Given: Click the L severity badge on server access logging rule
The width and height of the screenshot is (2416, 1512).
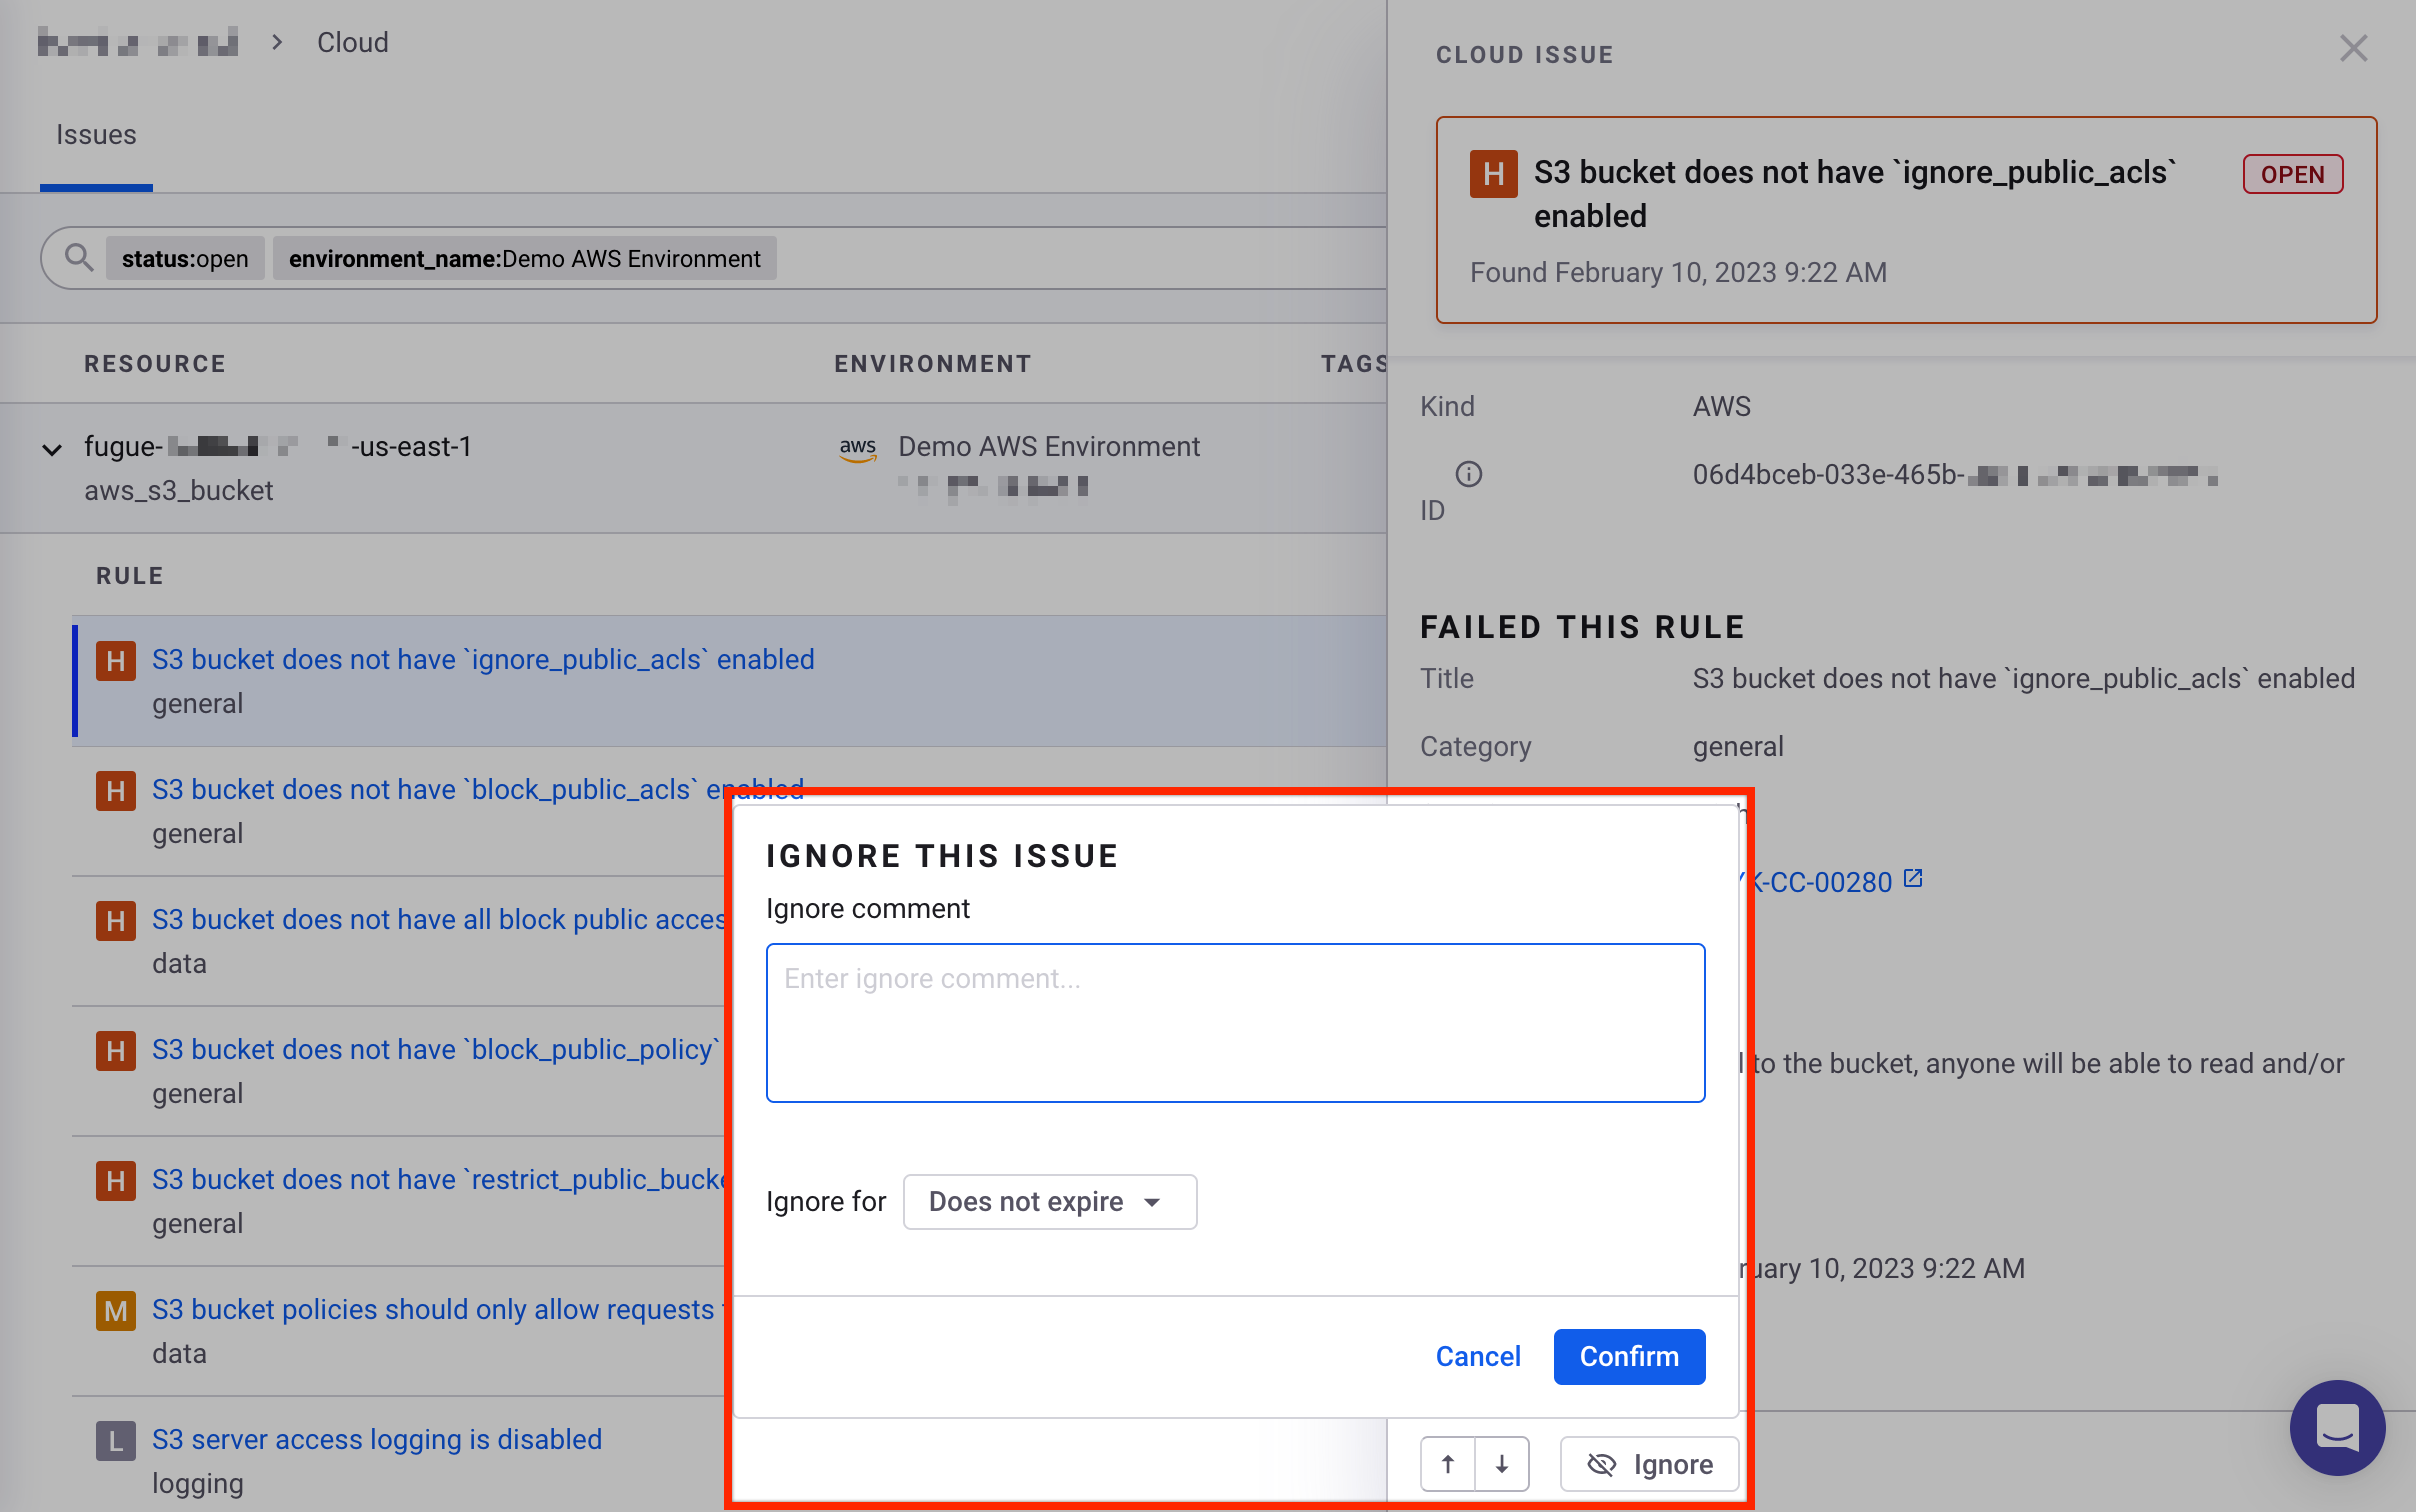Looking at the screenshot, I should [115, 1440].
